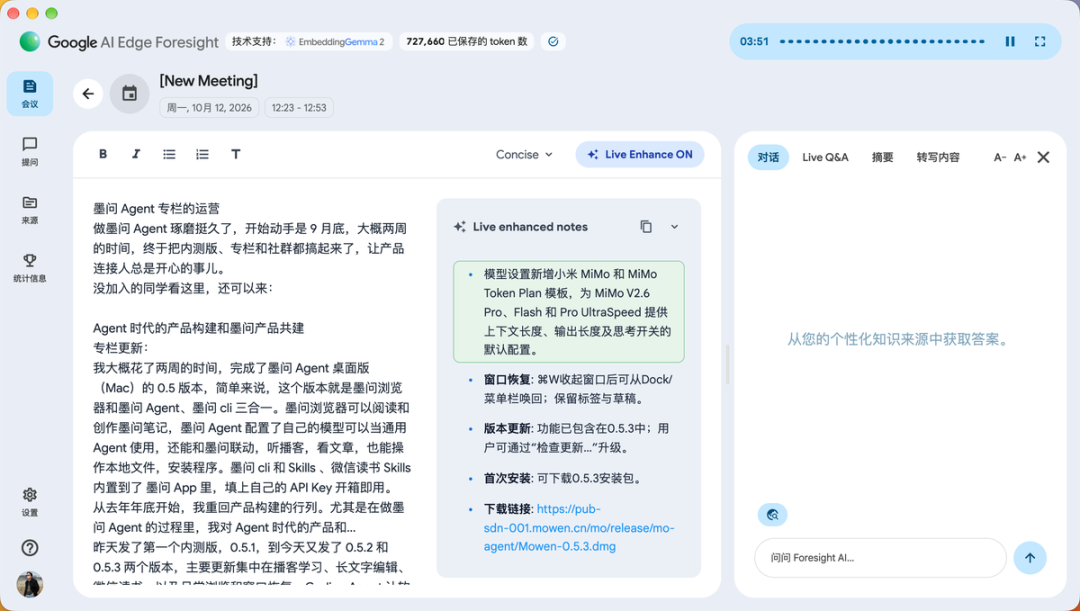The height and width of the screenshot is (611, 1080).
Task: Pause the recording timer
Action: 1010,41
